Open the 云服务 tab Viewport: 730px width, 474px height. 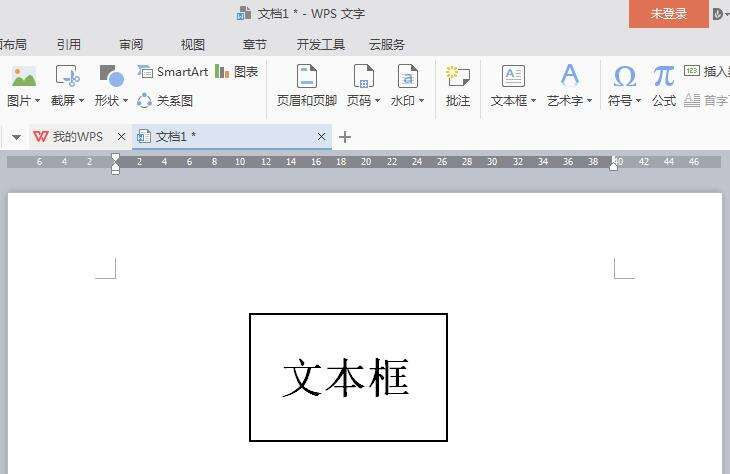pyautogui.click(x=386, y=45)
